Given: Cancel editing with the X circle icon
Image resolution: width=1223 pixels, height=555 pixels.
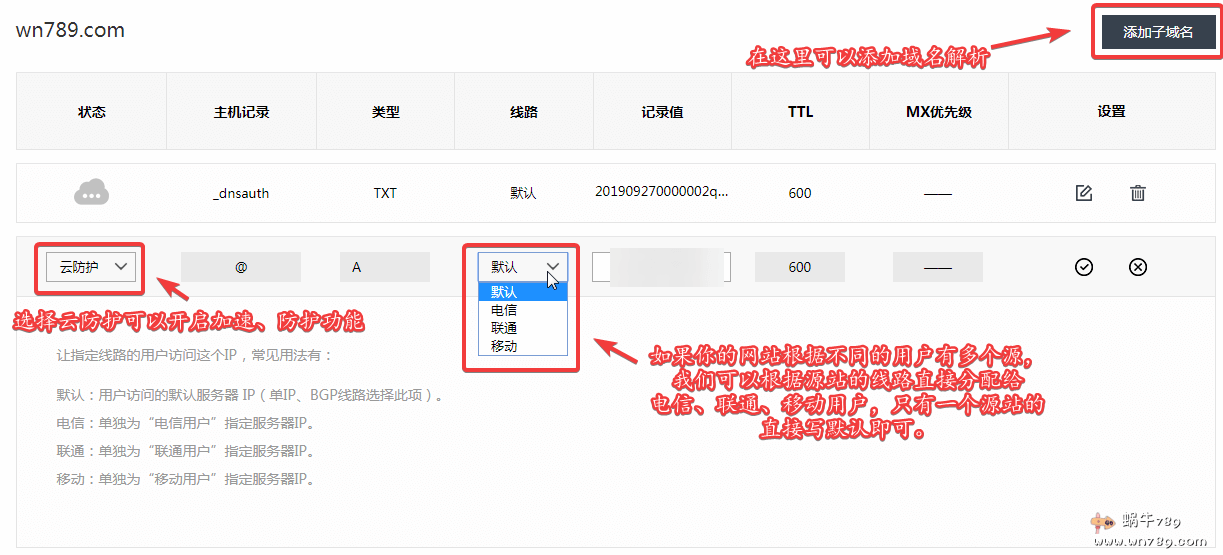Looking at the screenshot, I should coord(1137,267).
